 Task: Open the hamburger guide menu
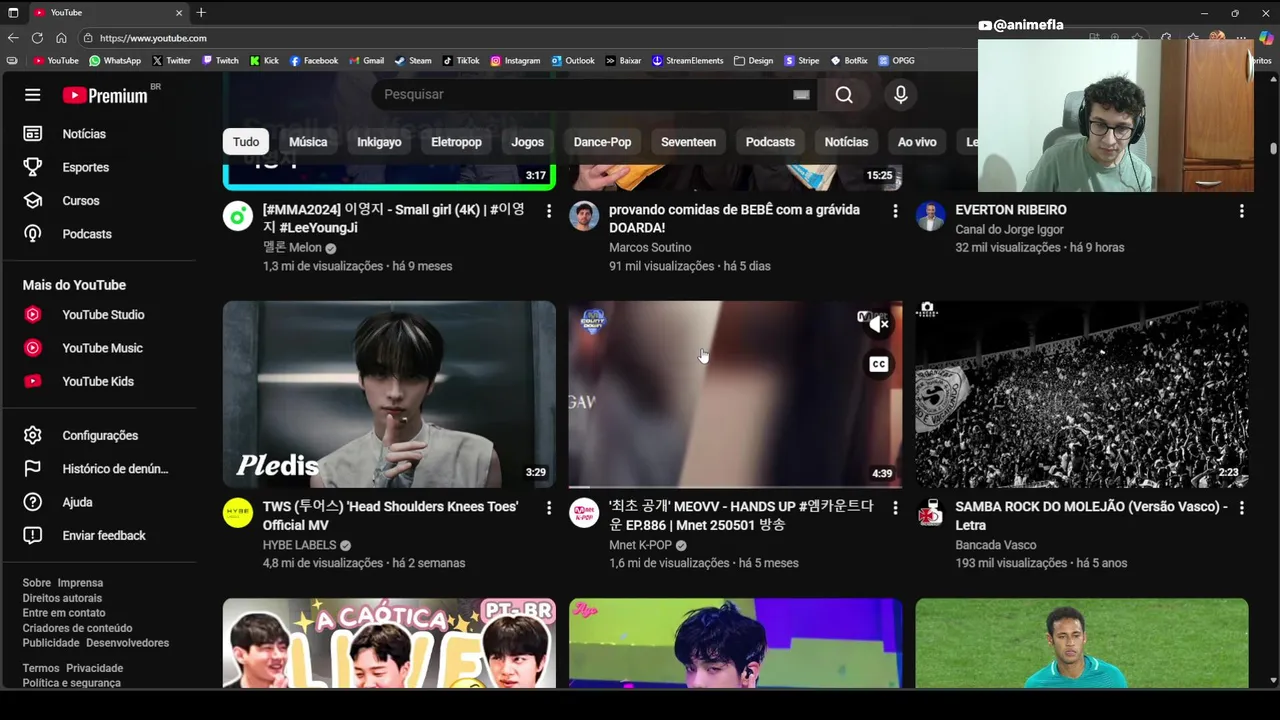point(33,95)
